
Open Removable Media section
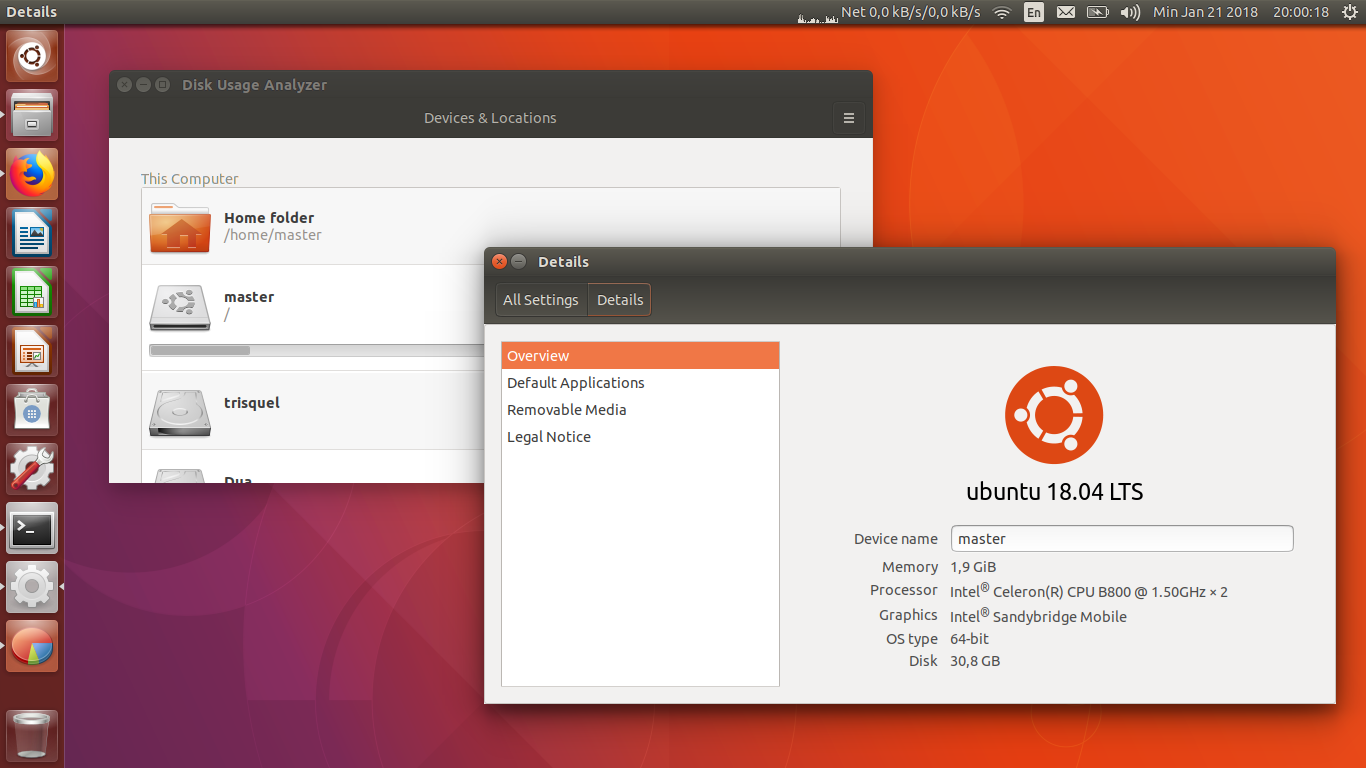click(x=640, y=410)
